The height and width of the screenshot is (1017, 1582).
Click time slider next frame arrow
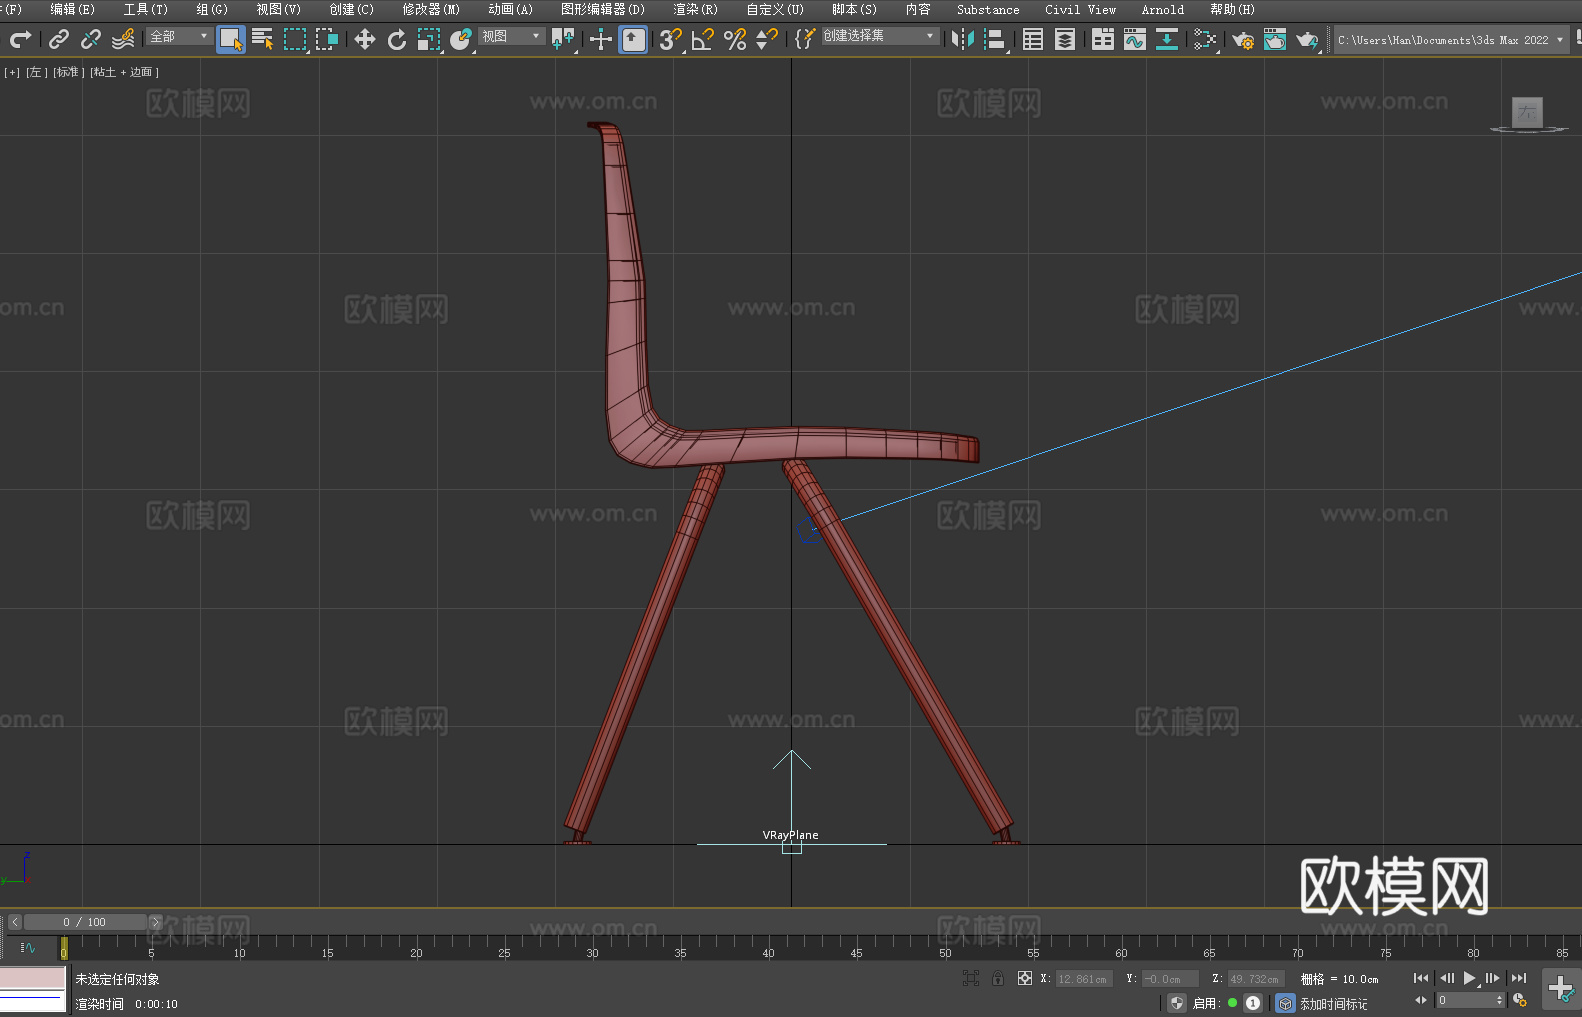point(155,922)
